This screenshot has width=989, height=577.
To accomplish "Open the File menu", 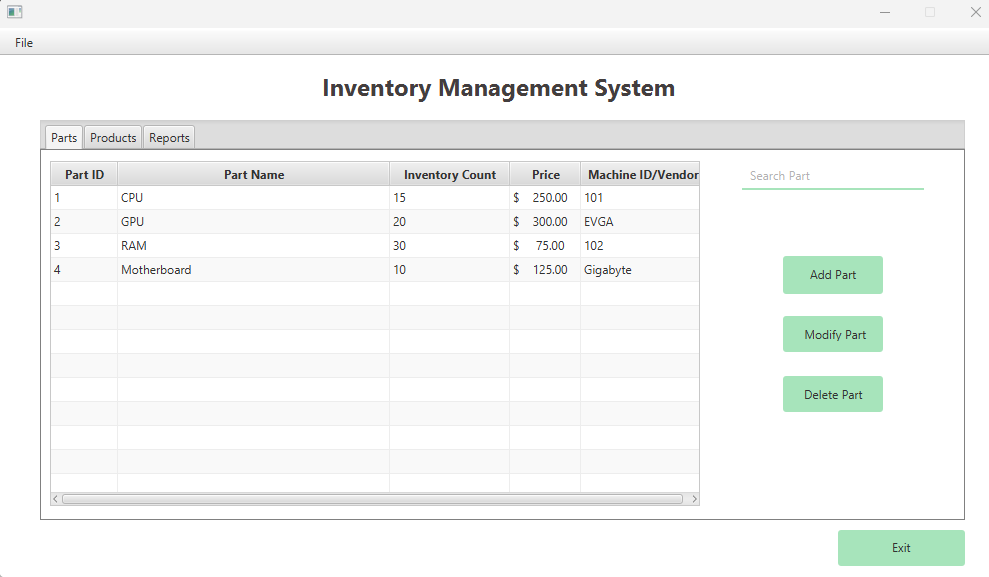I will point(24,42).
